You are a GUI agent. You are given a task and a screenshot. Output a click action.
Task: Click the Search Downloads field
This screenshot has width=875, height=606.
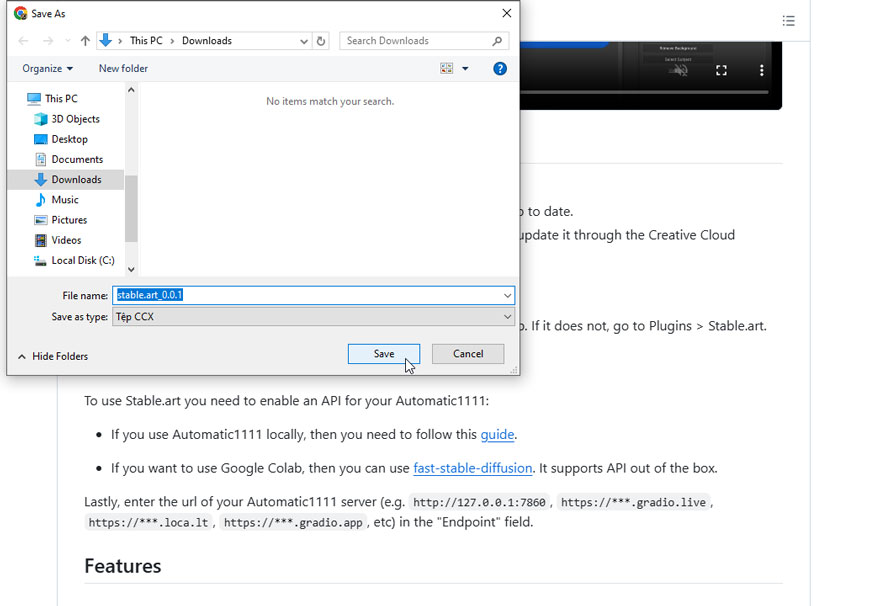[x=415, y=41]
